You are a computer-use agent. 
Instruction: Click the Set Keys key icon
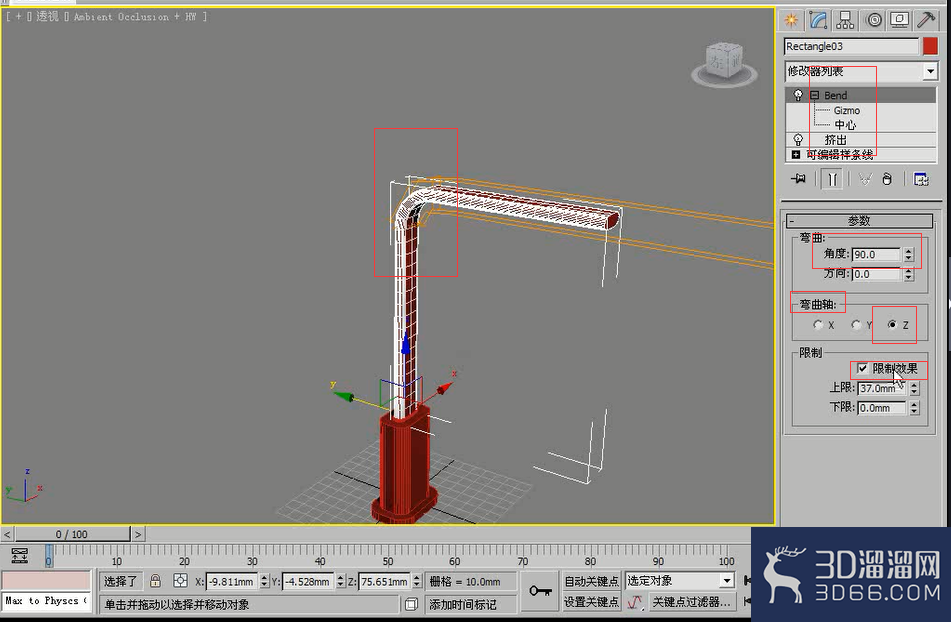(540, 590)
